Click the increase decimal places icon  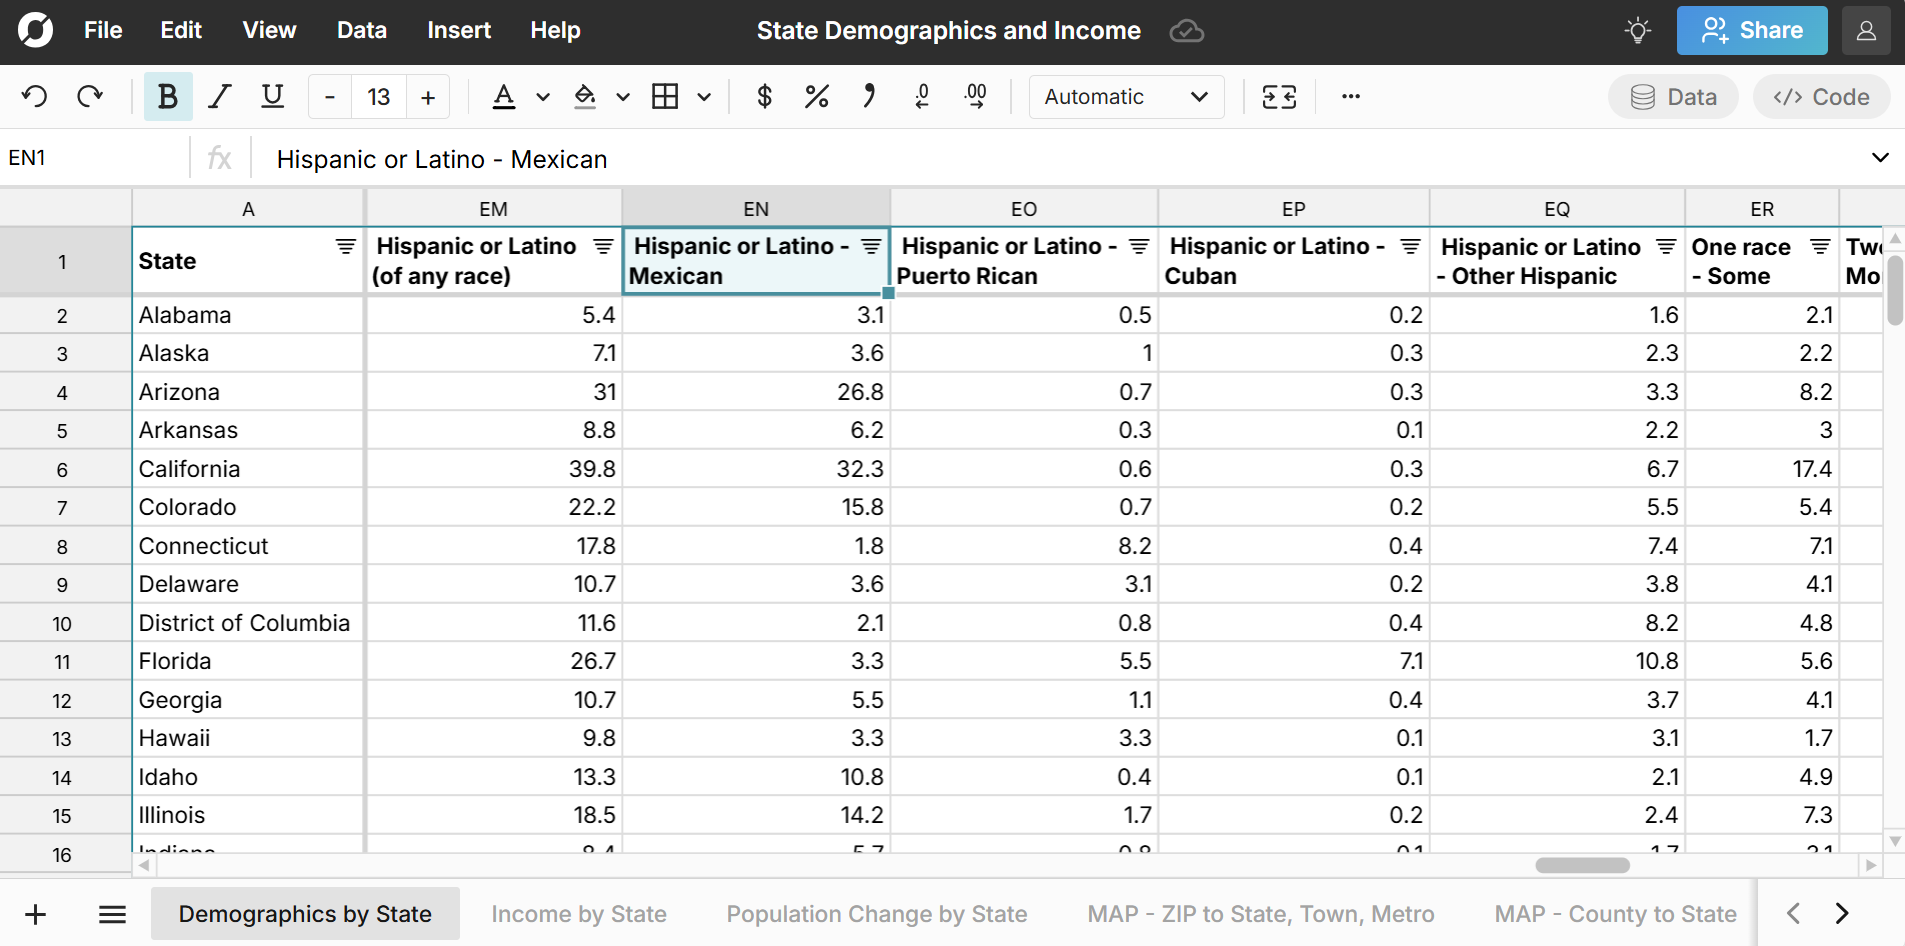[975, 97]
